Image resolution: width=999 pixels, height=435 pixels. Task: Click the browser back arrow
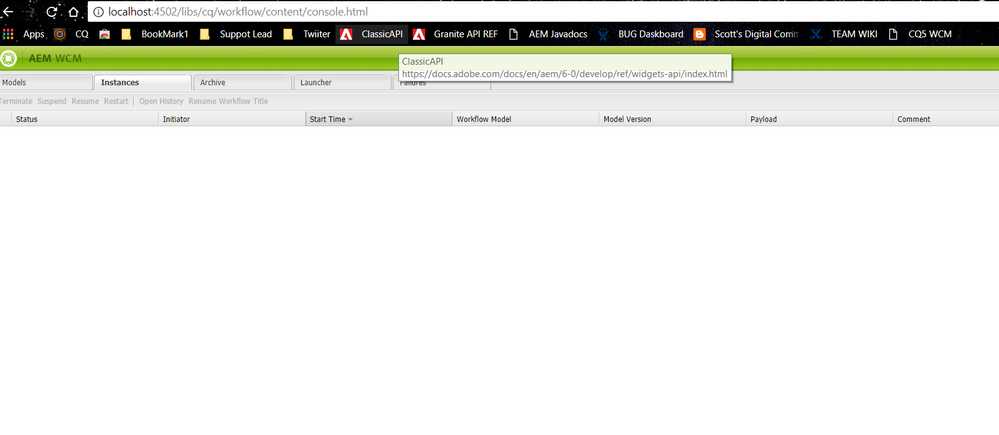pos(8,12)
